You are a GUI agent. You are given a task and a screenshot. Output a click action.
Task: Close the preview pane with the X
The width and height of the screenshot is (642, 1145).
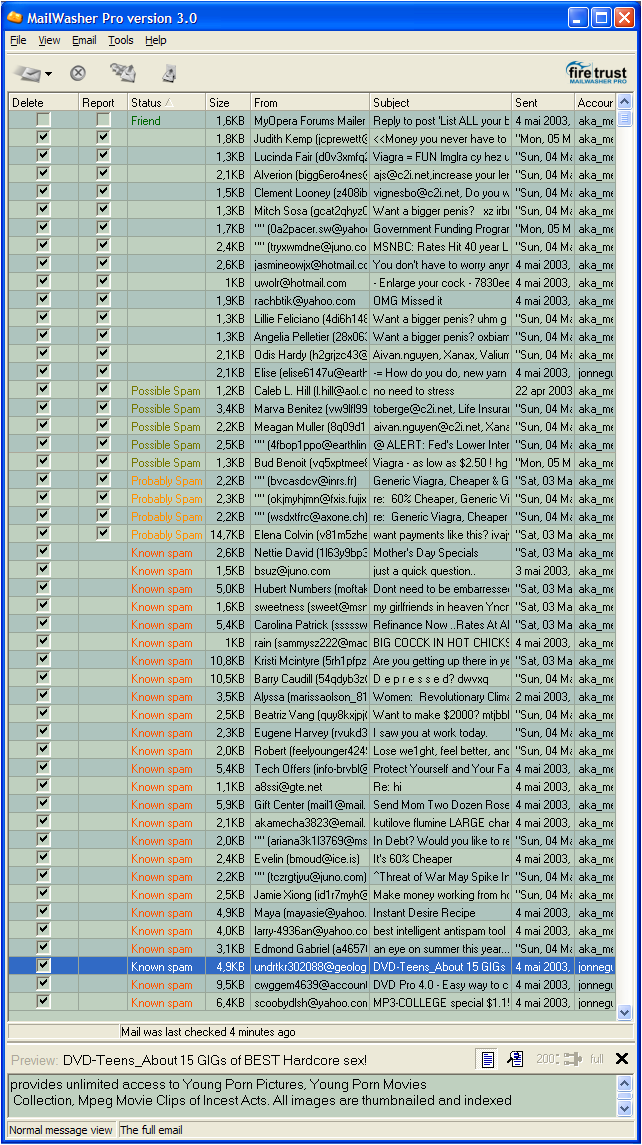(622, 1059)
